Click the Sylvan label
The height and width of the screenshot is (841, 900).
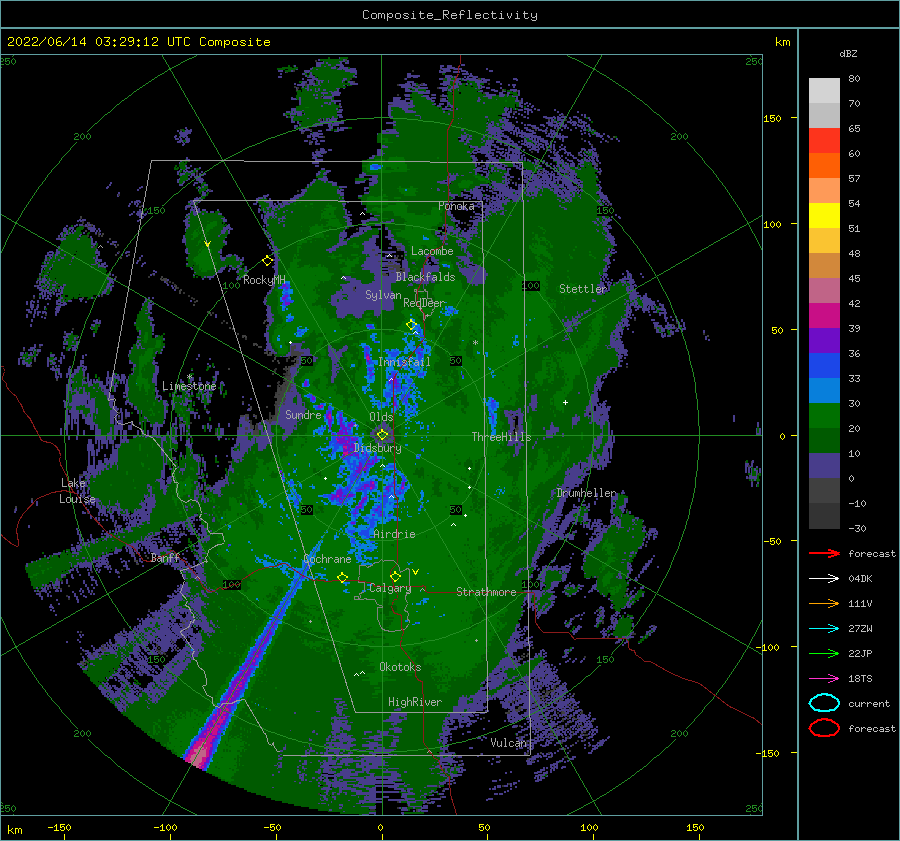pyautogui.click(x=383, y=295)
